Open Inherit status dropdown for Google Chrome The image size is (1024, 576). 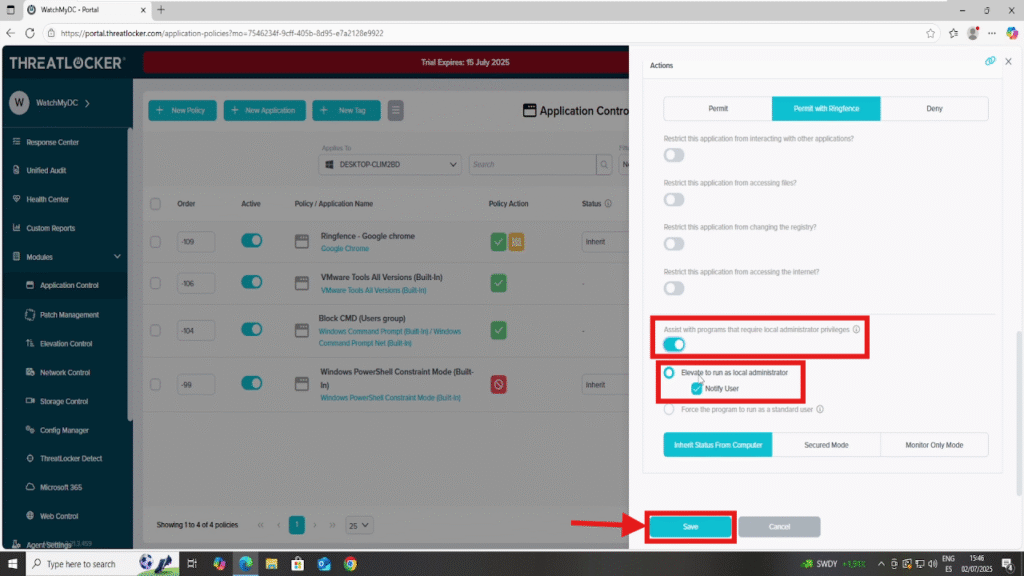coord(605,242)
